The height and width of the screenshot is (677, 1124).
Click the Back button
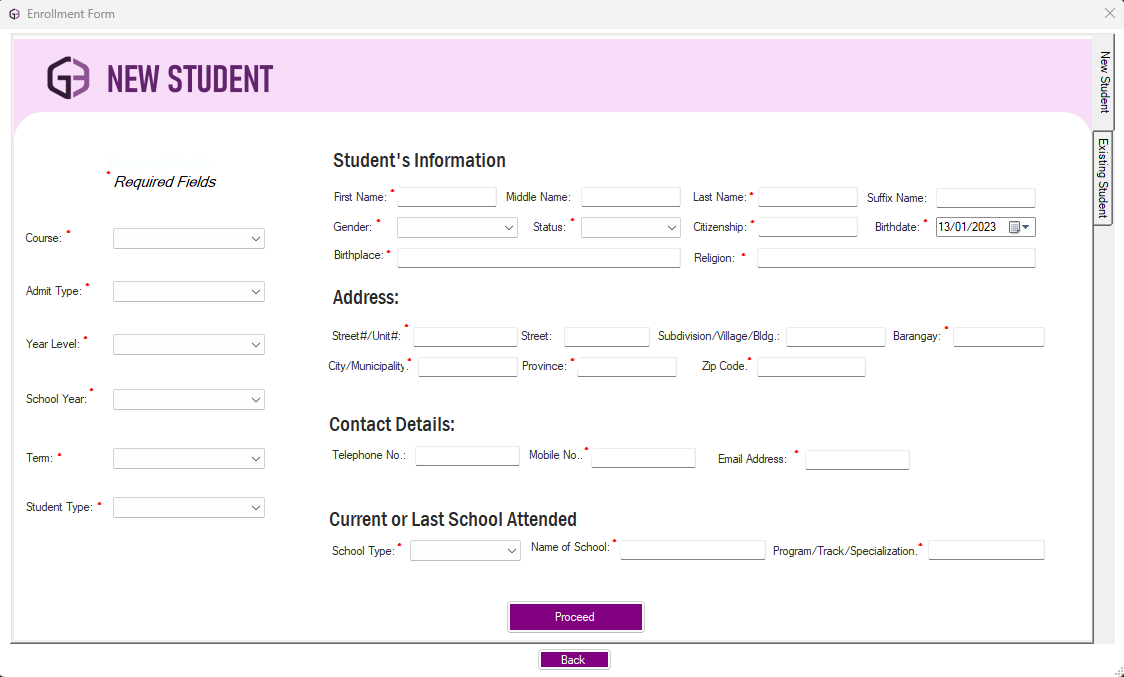[x=574, y=660]
